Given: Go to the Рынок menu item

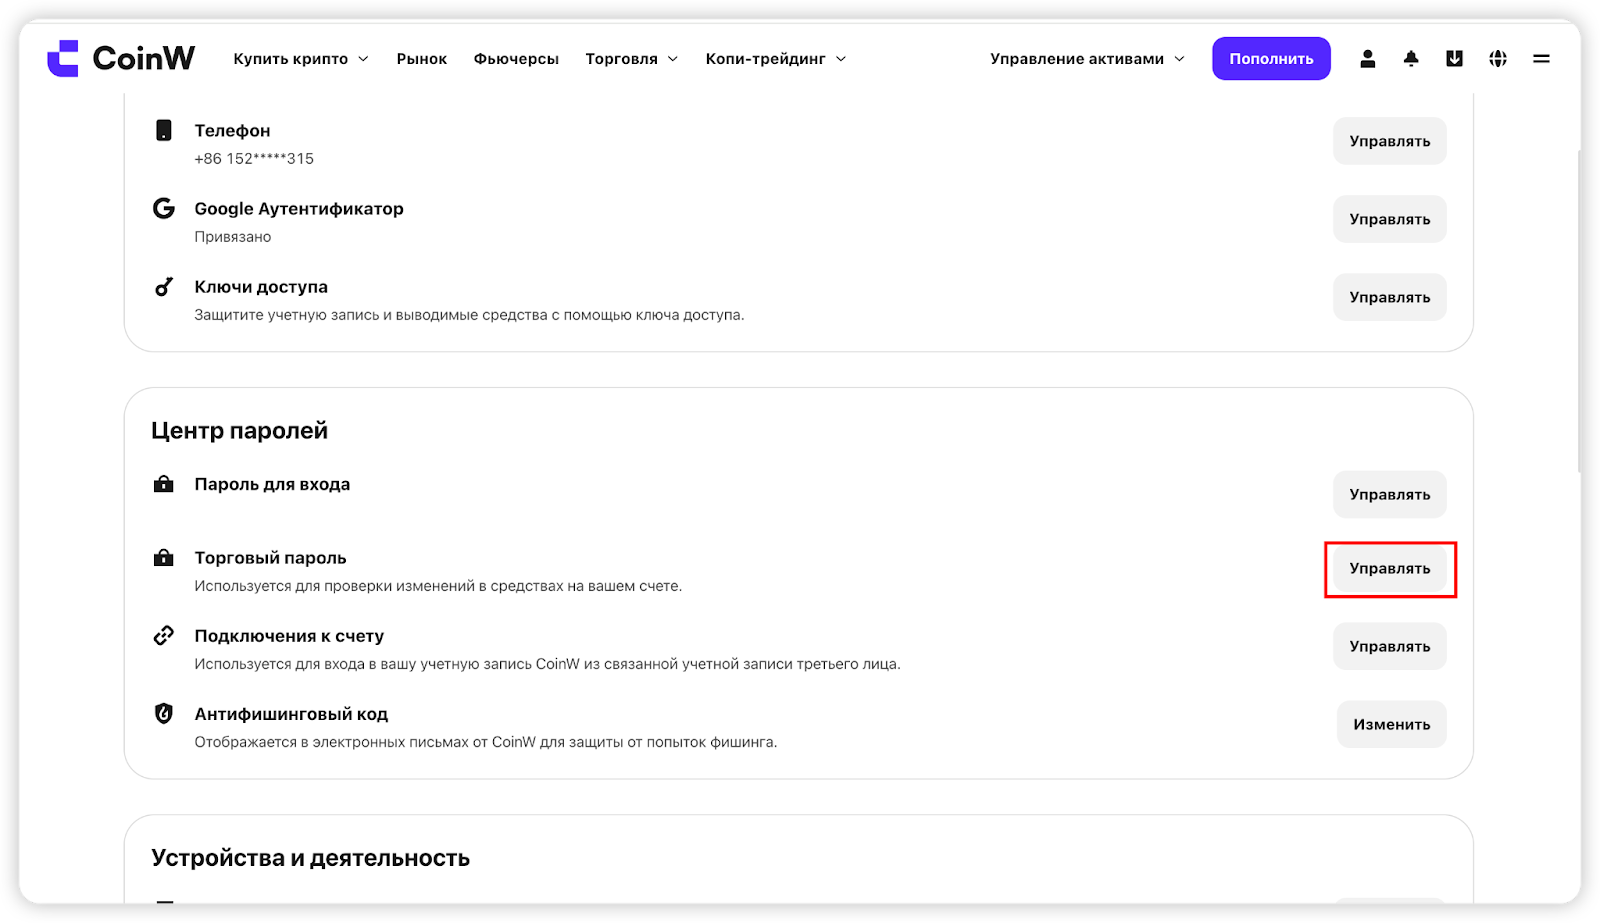Looking at the screenshot, I should 422,59.
